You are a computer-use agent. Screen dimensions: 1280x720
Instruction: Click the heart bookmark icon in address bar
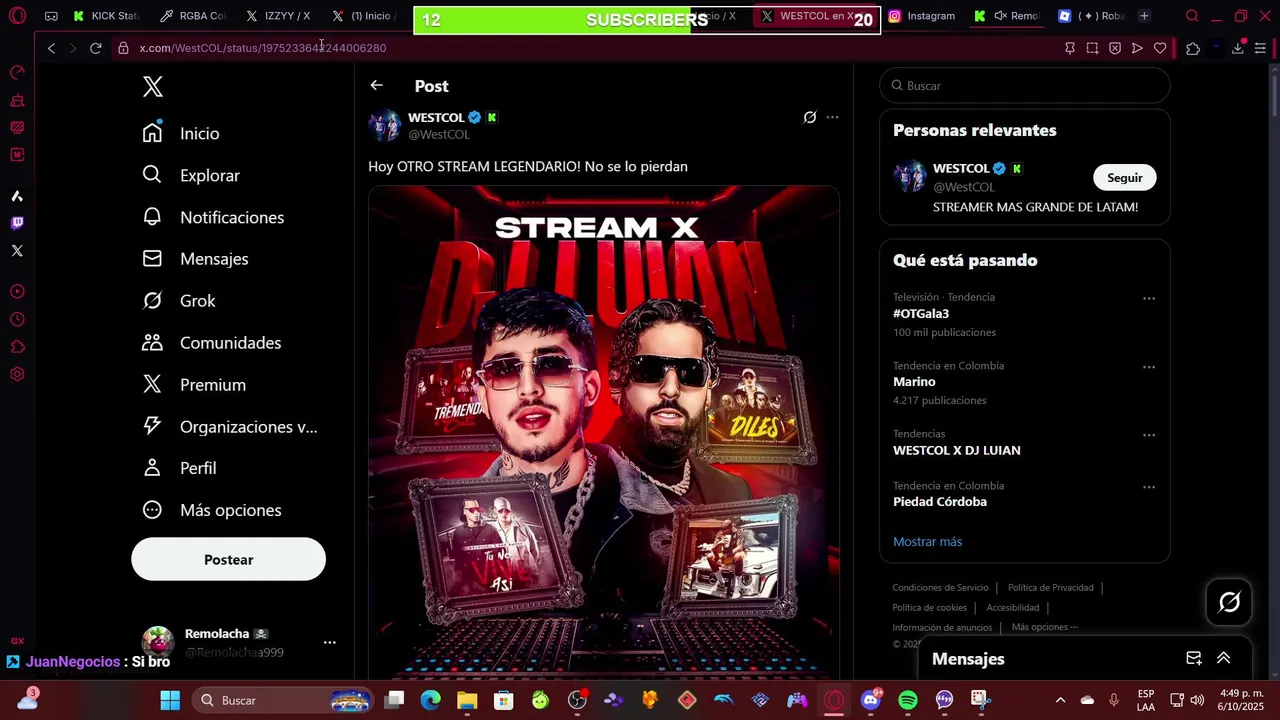pos(1160,48)
